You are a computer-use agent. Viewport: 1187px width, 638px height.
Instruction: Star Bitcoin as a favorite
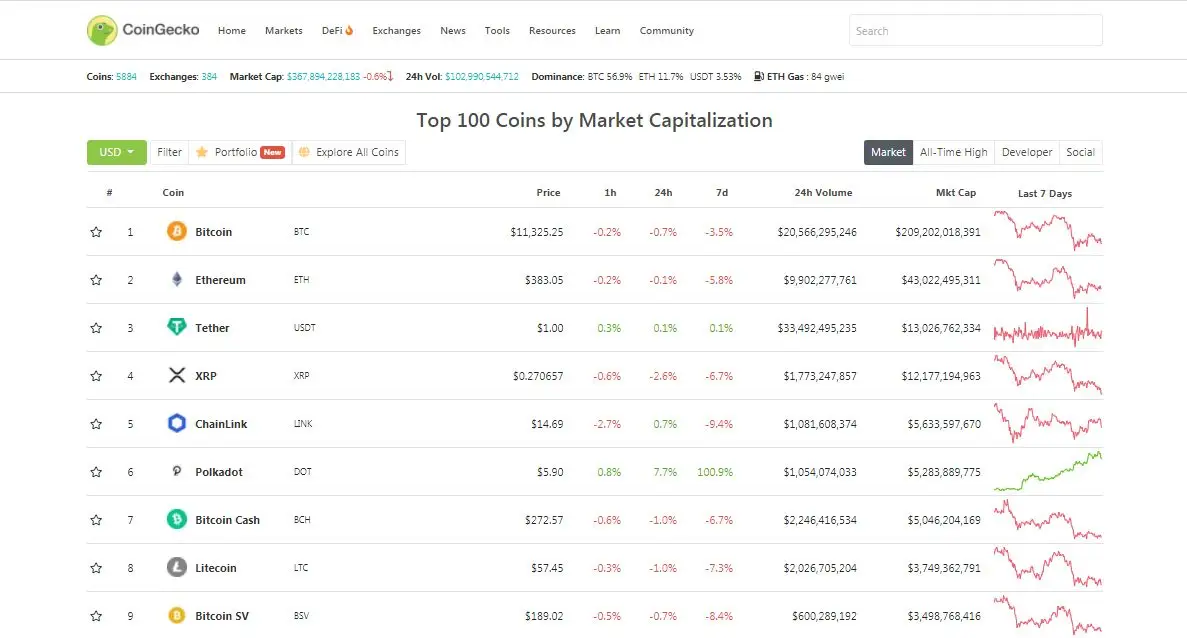[96, 232]
